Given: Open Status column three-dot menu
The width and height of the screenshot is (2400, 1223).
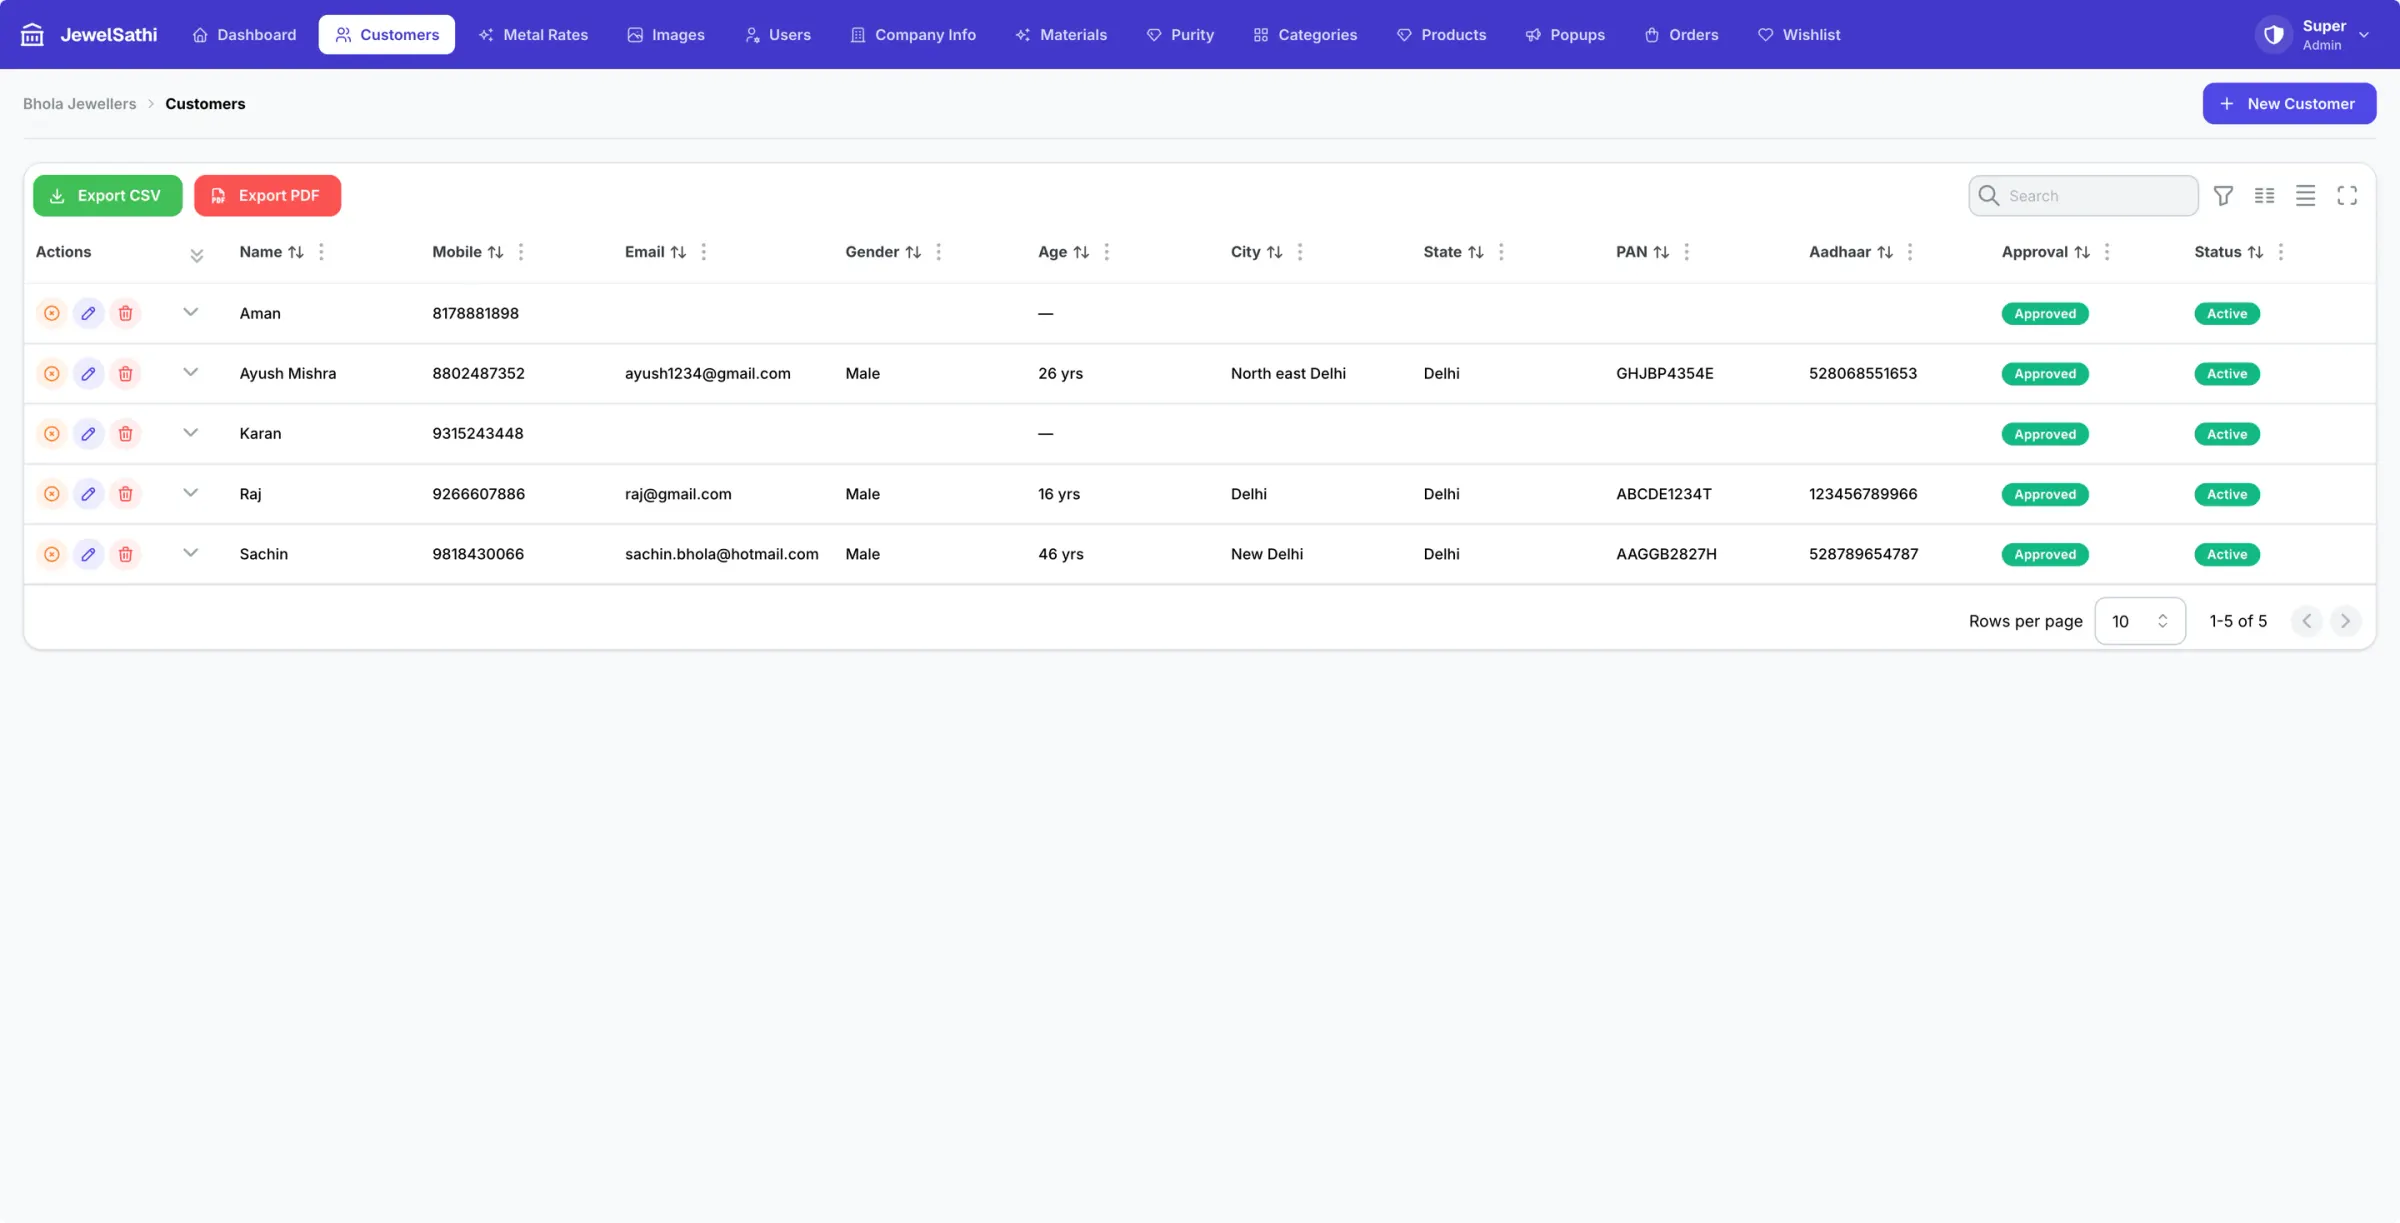Looking at the screenshot, I should pos(2281,252).
